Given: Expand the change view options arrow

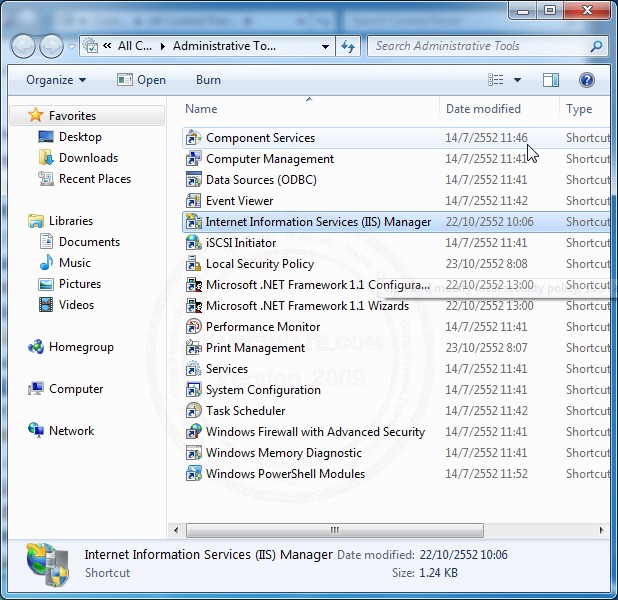Looking at the screenshot, I should pos(517,80).
